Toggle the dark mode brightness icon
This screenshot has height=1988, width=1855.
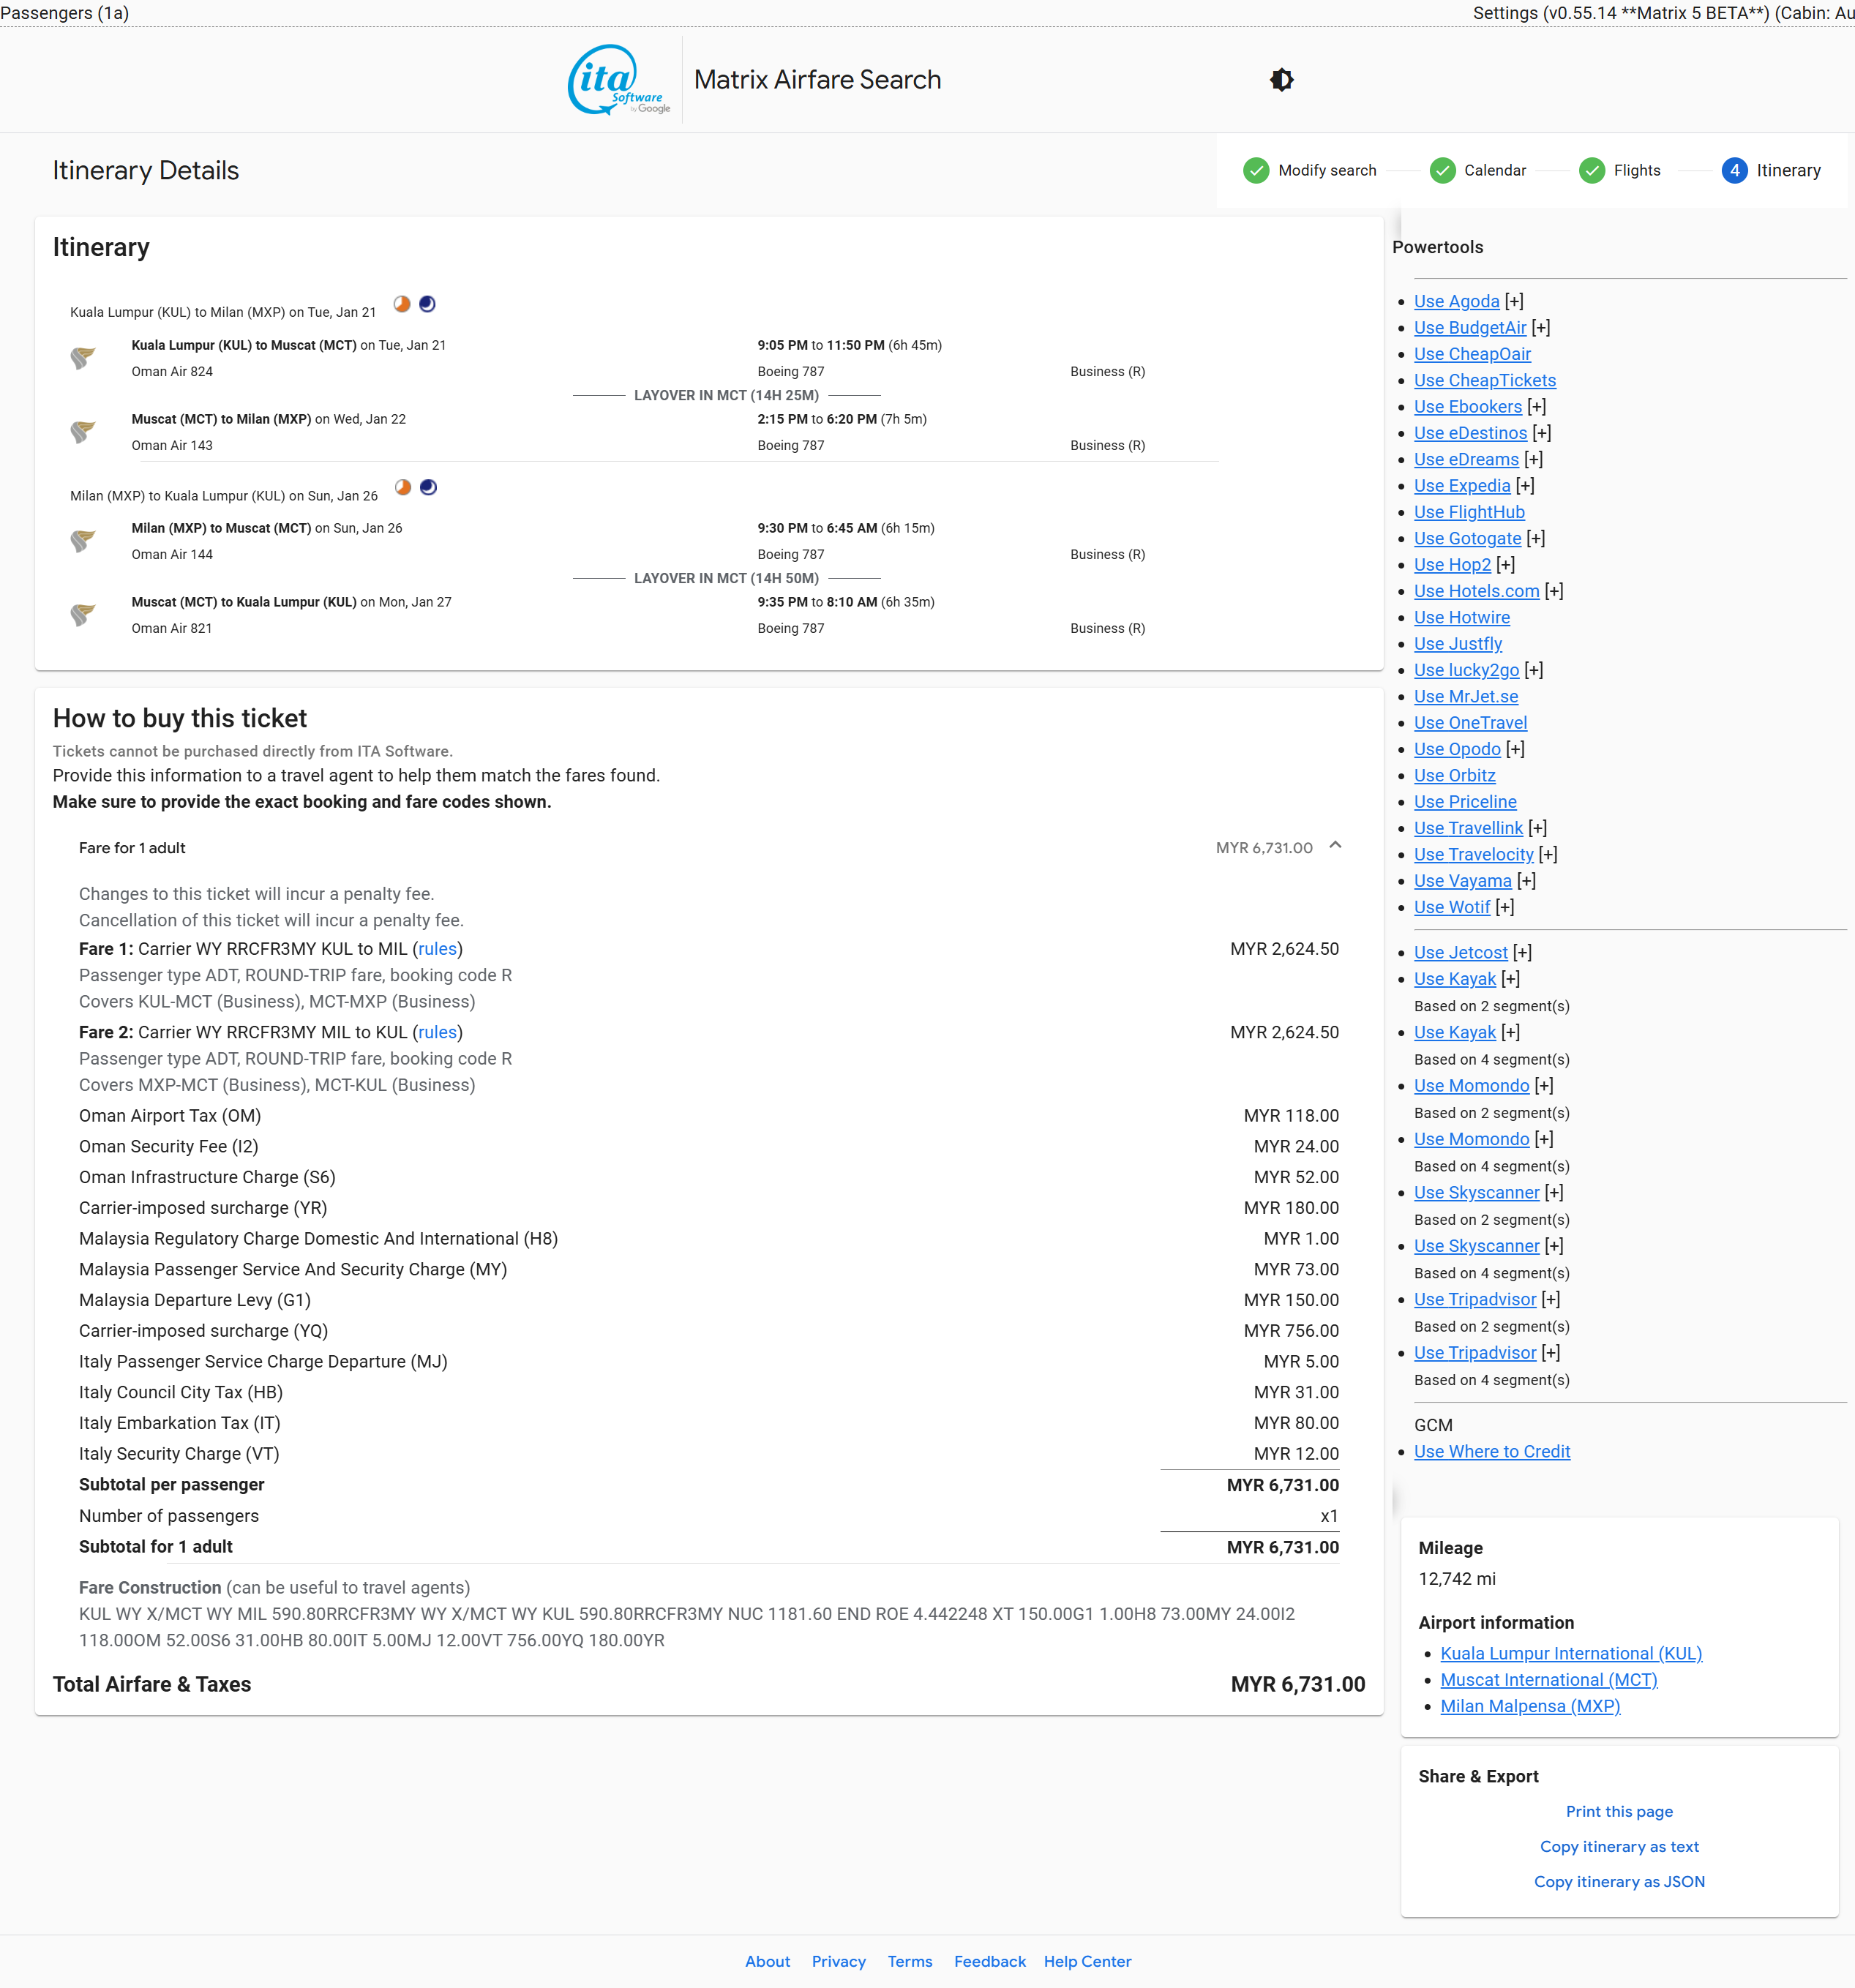1281,80
